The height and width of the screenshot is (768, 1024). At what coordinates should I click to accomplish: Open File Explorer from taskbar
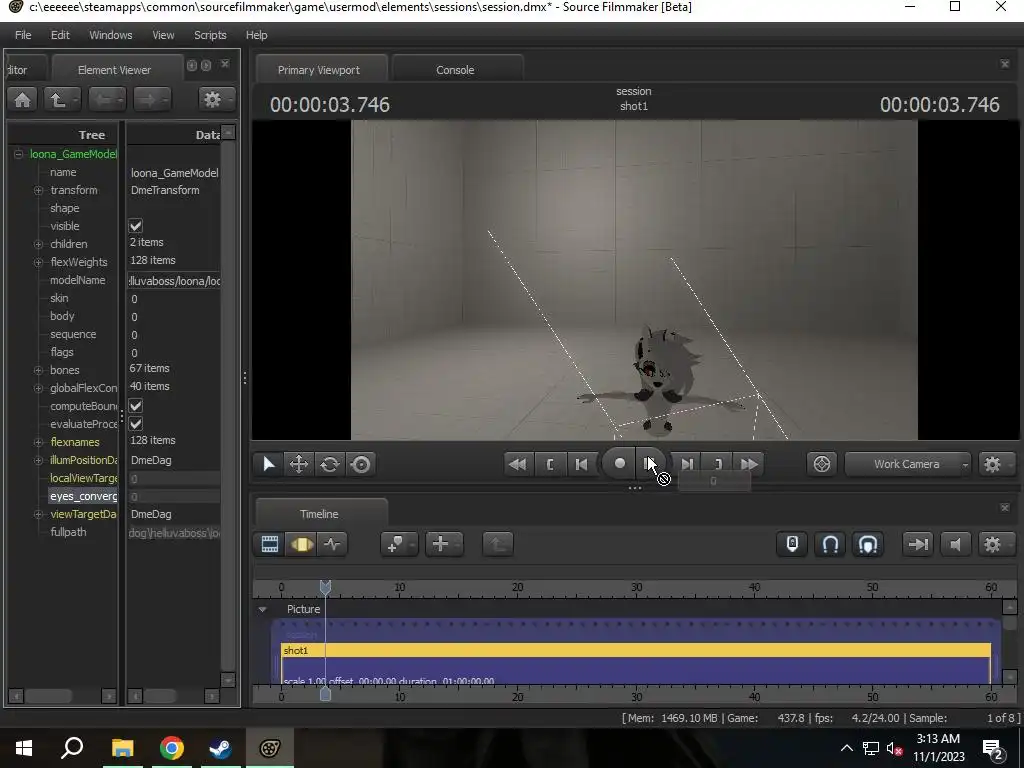pyautogui.click(x=122, y=748)
